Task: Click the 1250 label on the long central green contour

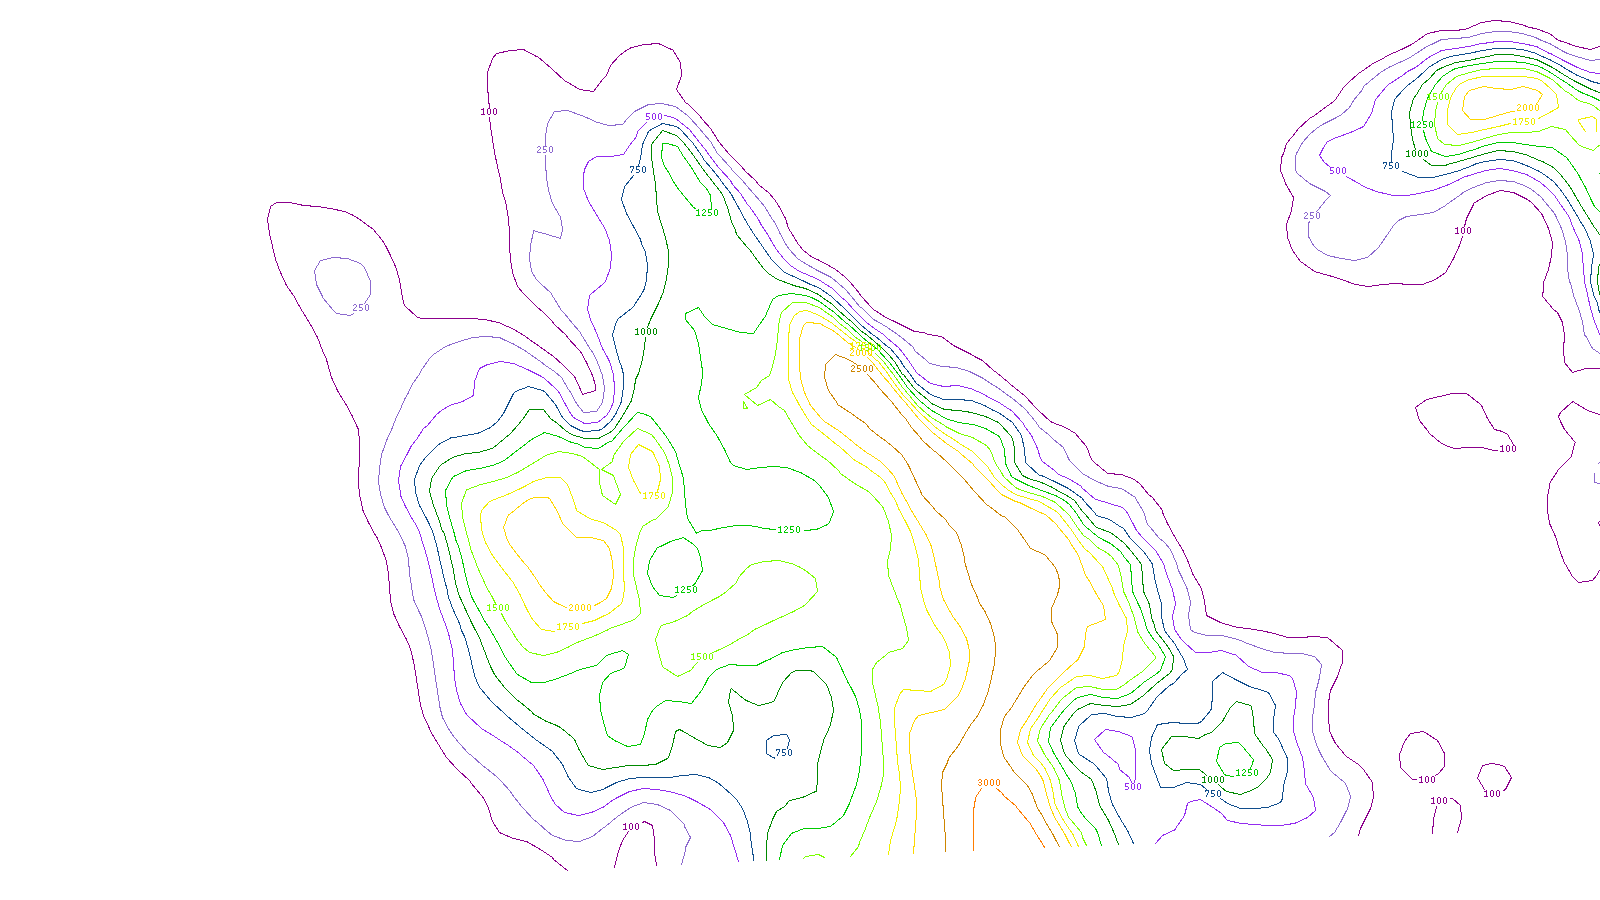Action: [x=789, y=530]
